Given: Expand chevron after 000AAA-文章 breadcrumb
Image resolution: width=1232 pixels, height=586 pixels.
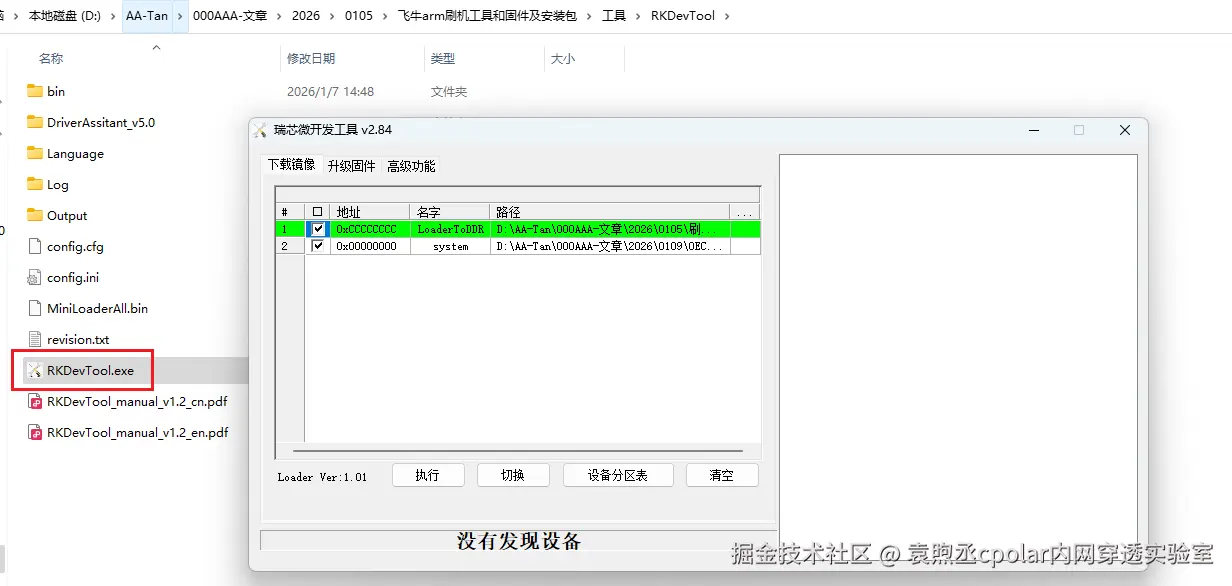Looking at the screenshot, I should [x=279, y=16].
